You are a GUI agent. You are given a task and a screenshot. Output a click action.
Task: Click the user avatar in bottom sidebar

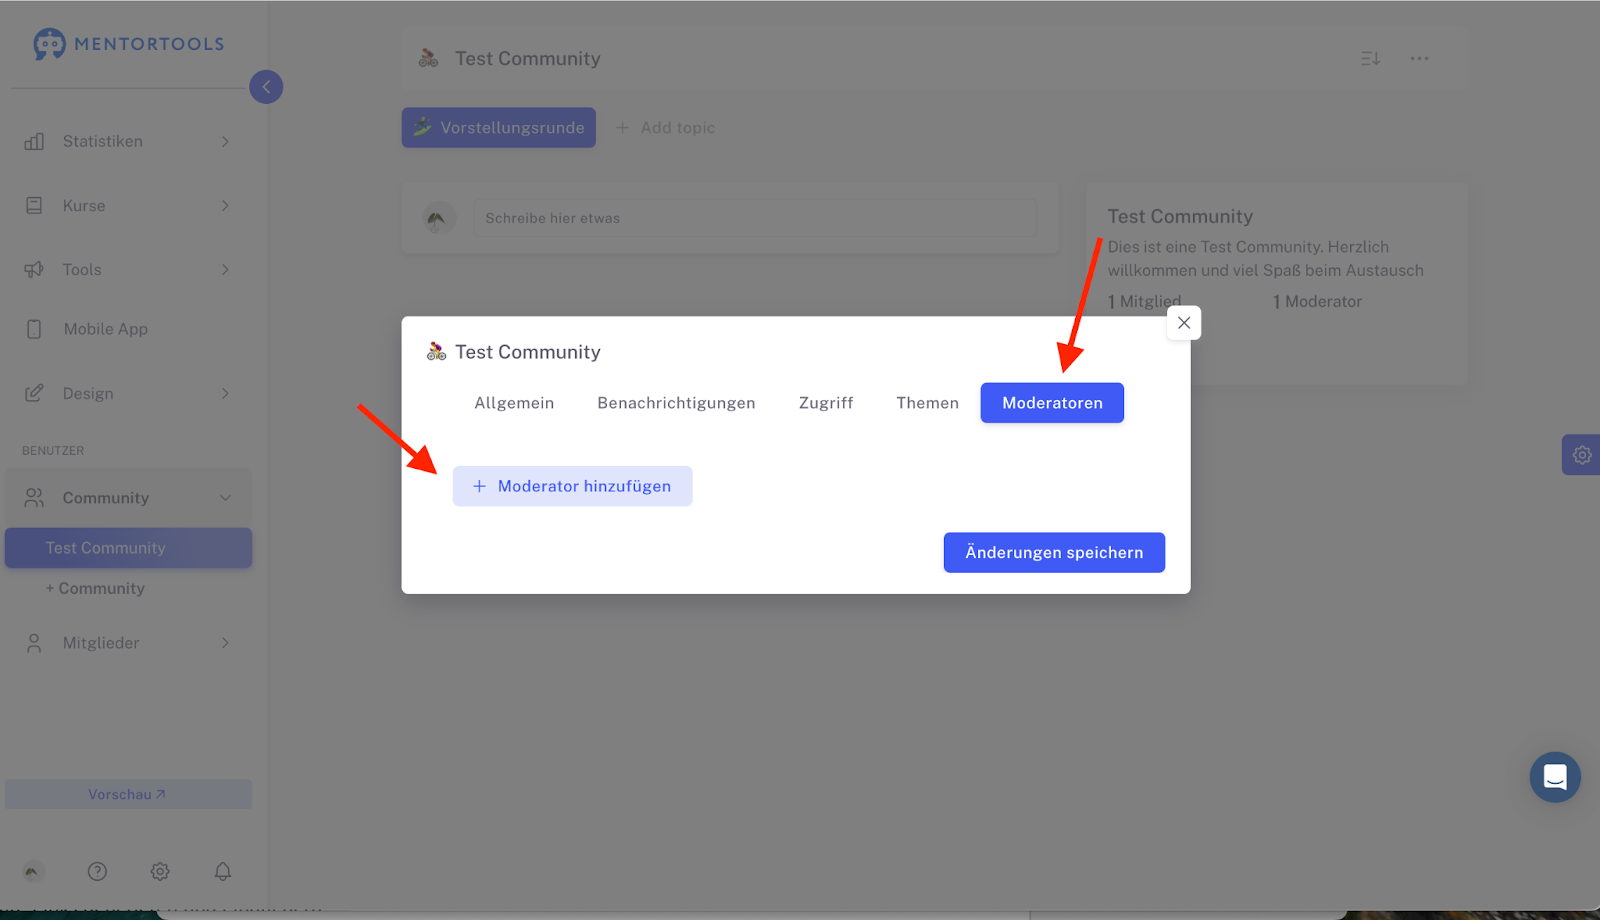33,871
